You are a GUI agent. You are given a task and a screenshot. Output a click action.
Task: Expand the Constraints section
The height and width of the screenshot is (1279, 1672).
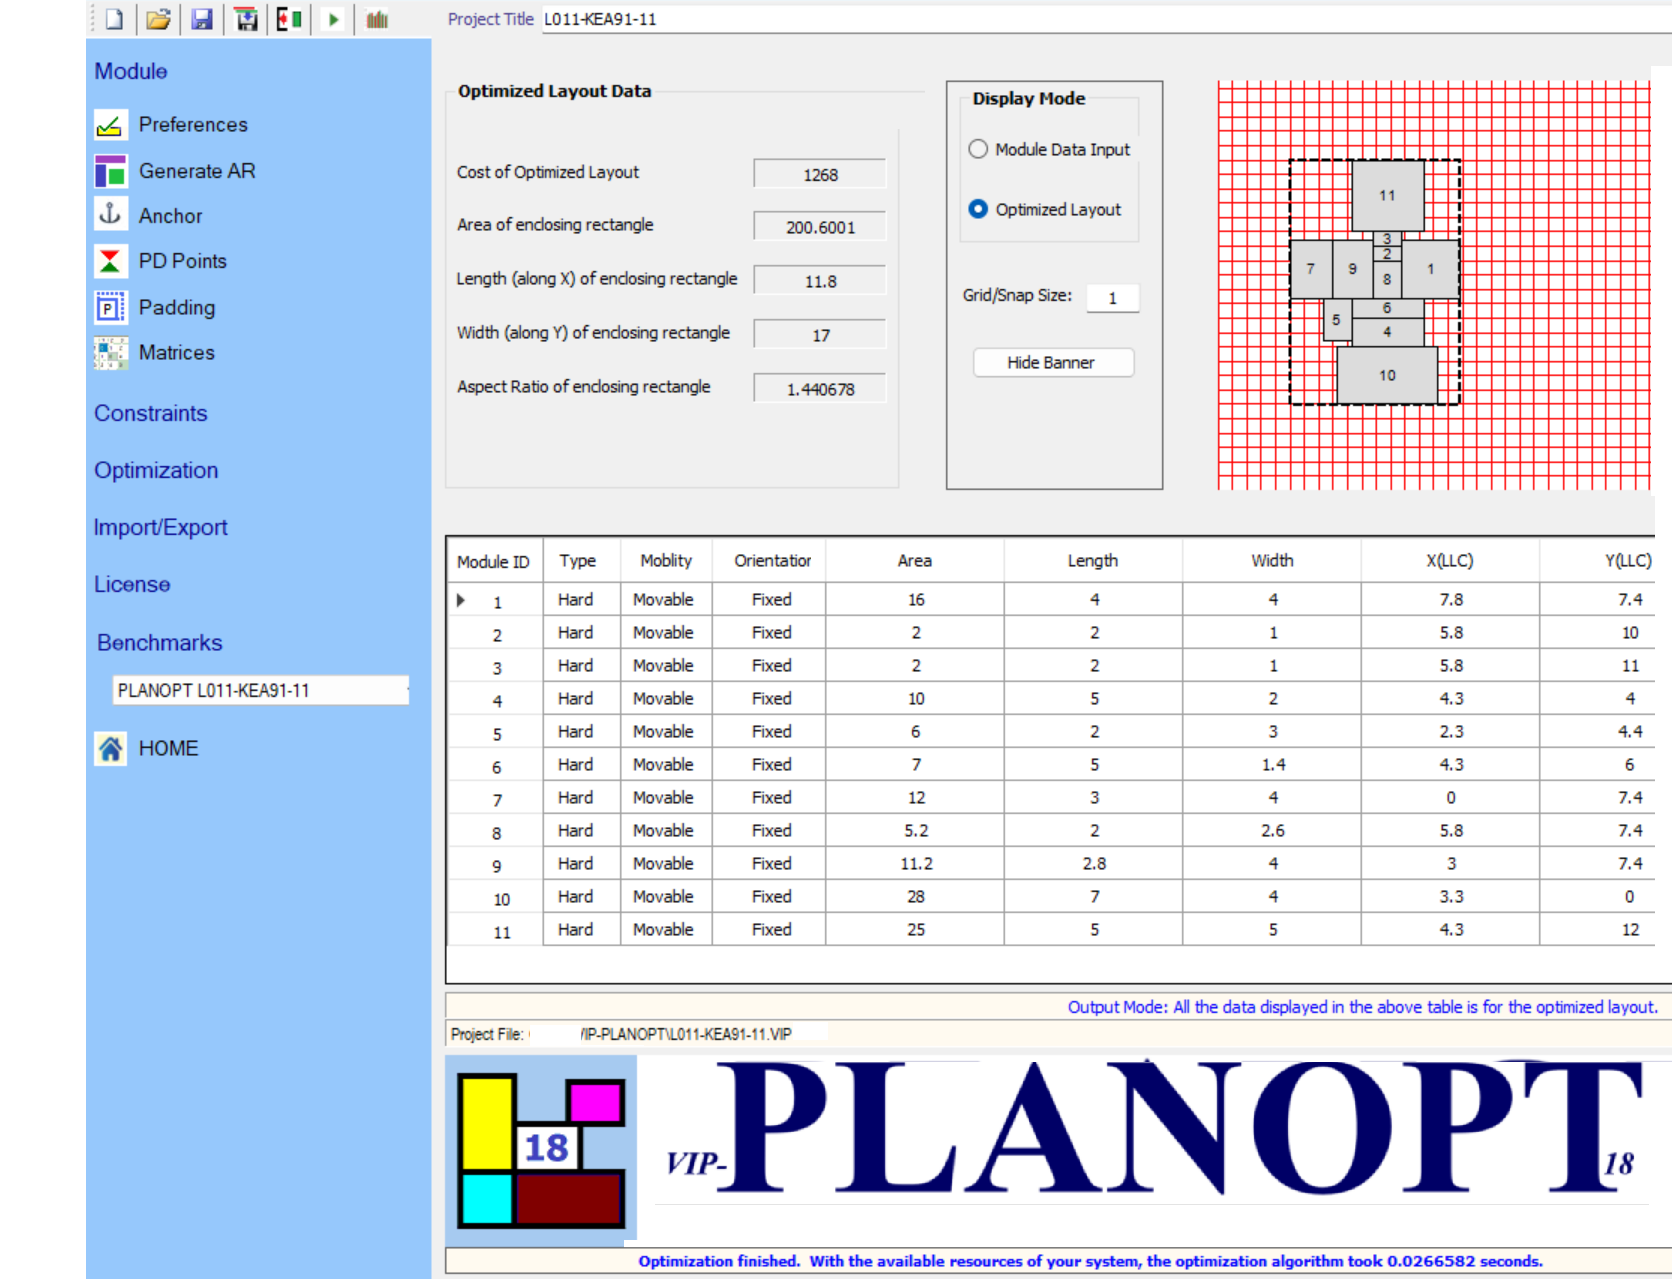[151, 413]
